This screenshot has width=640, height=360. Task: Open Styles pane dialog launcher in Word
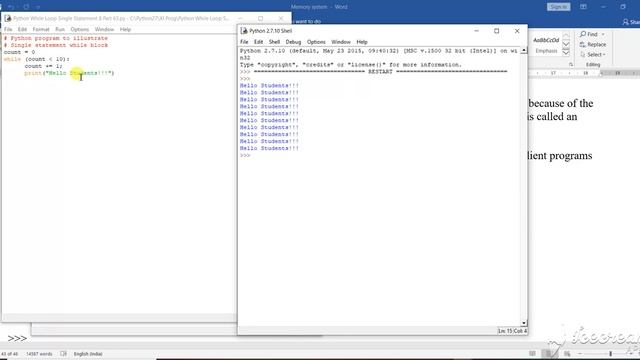click(571, 64)
